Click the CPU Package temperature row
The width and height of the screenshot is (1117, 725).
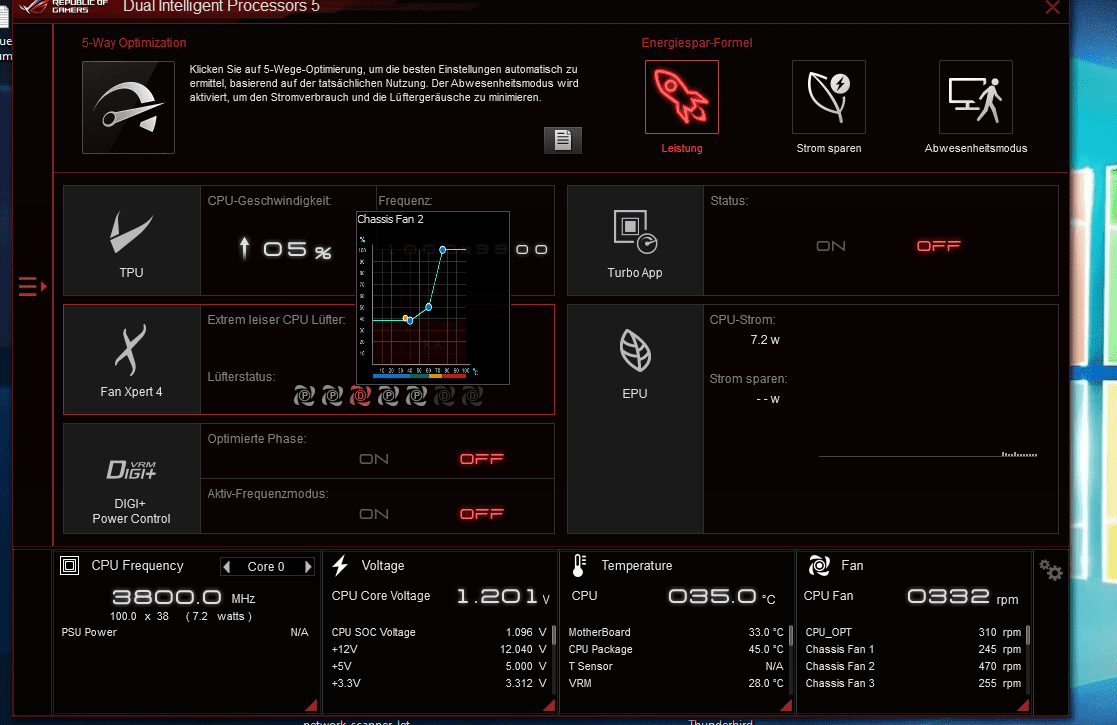pyautogui.click(x=675, y=649)
